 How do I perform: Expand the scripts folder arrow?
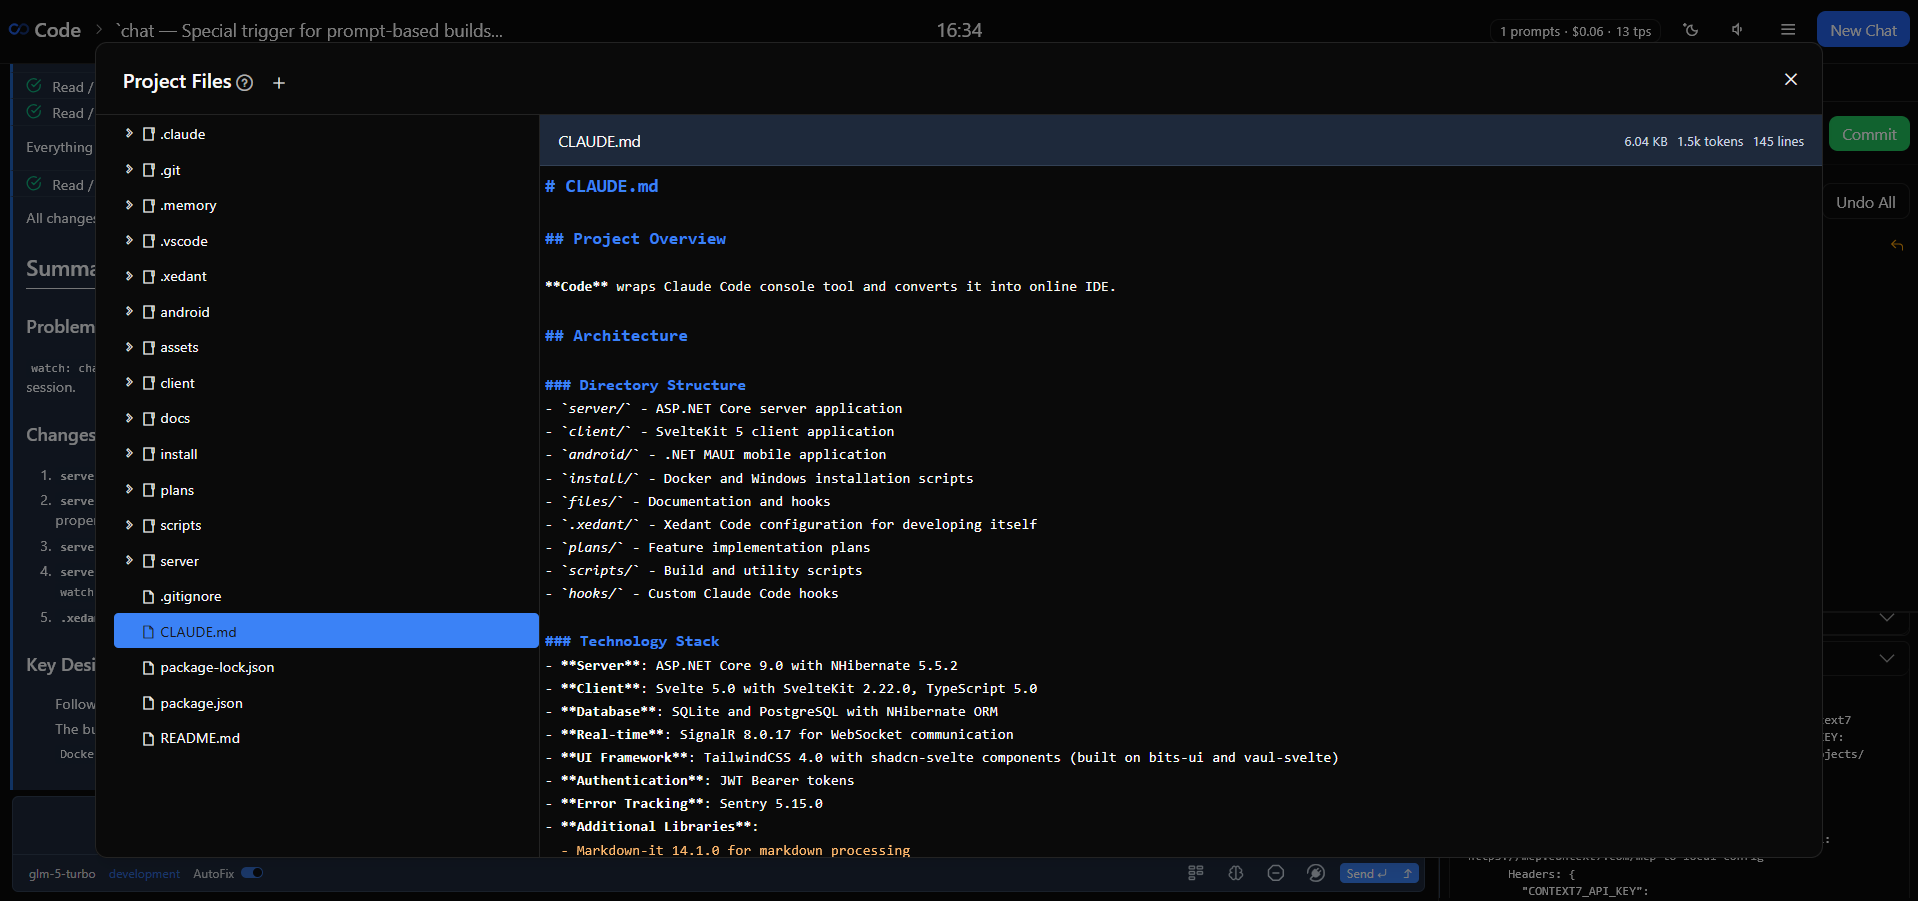pyautogui.click(x=129, y=525)
